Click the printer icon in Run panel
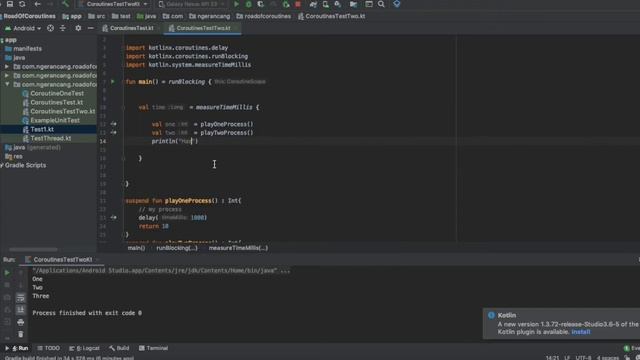Screen dimensions: 640x360 [20, 322]
